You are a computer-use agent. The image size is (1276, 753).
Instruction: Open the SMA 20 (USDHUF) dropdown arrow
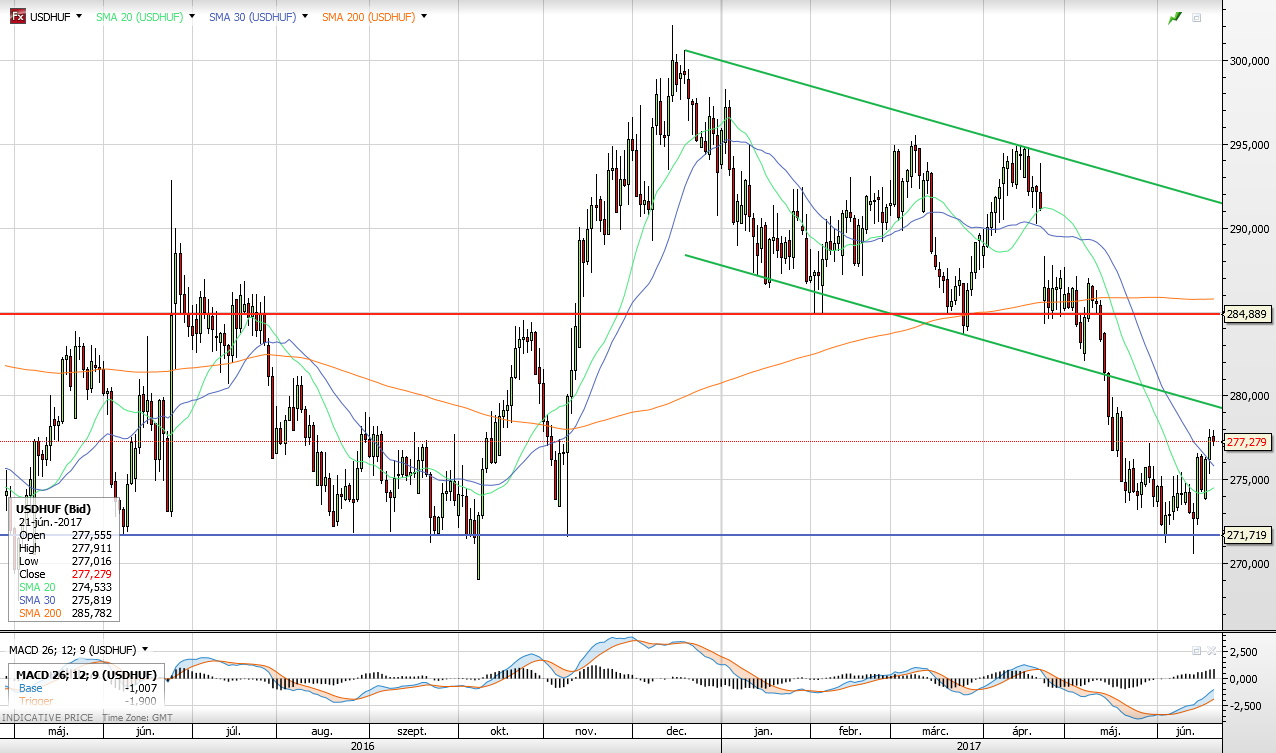click(191, 17)
